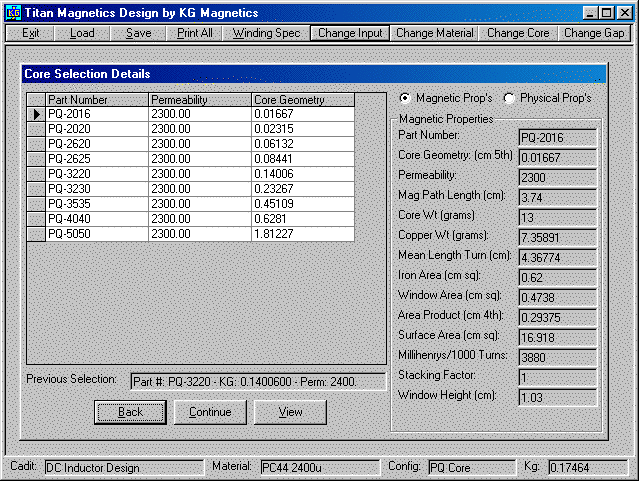Click core geometry value 0.08441
The height and width of the screenshot is (481, 639).
[303, 159]
